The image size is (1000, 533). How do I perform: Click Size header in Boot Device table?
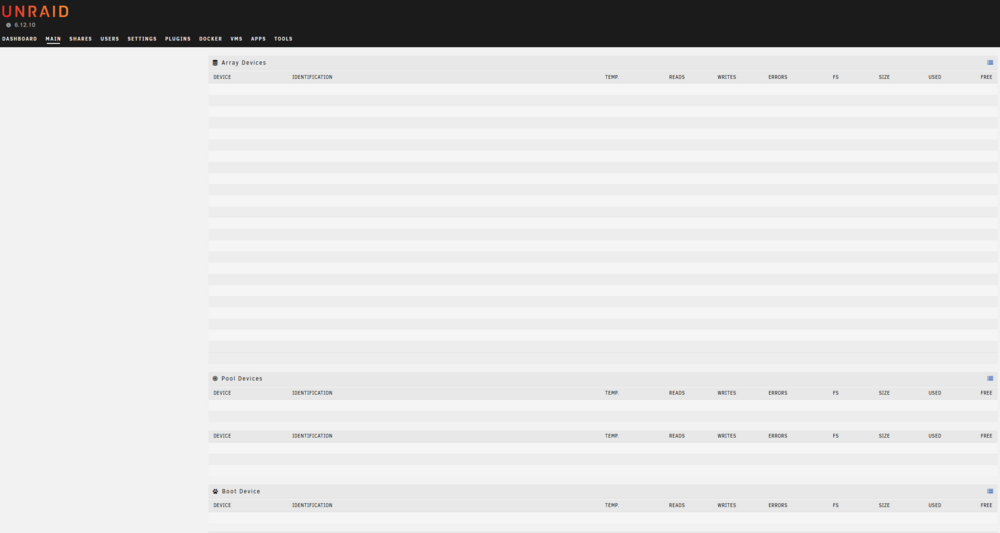click(884, 505)
